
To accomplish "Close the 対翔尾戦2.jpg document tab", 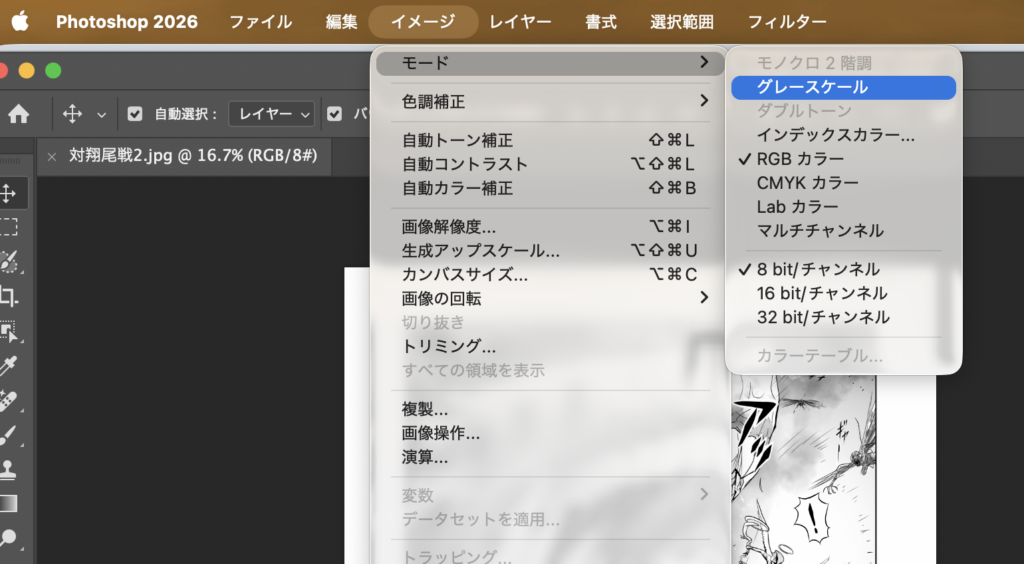I will [52, 156].
